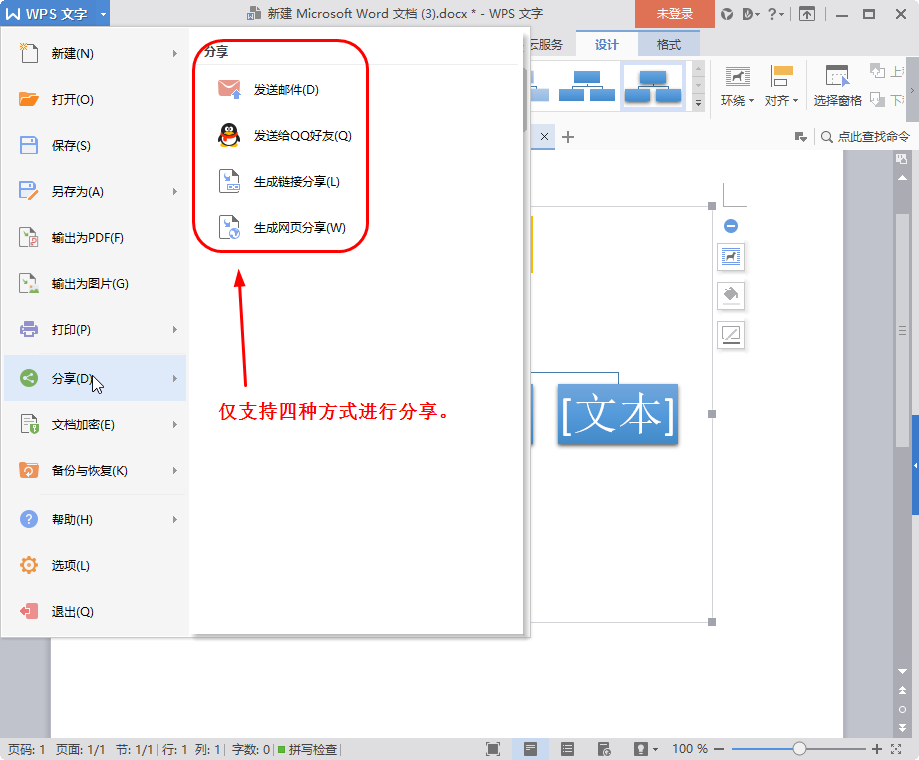Viewport: 919px width, 760px height.
Task: Choose 生成网页分享 to share as webpage
Action: point(282,227)
